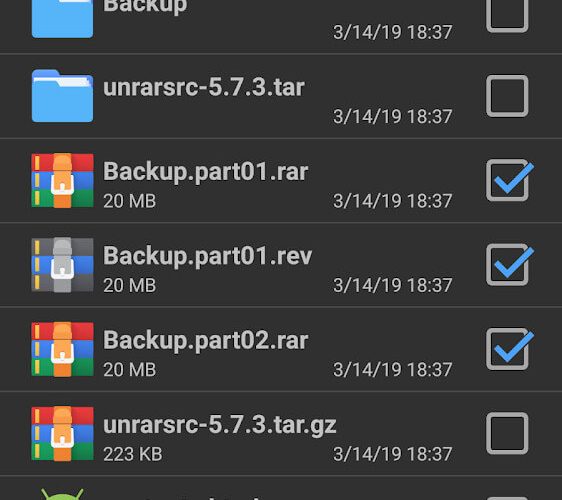Tap the Backup.part01.rar archive icon
This screenshot has width=562, height=500.
[62, 180]
